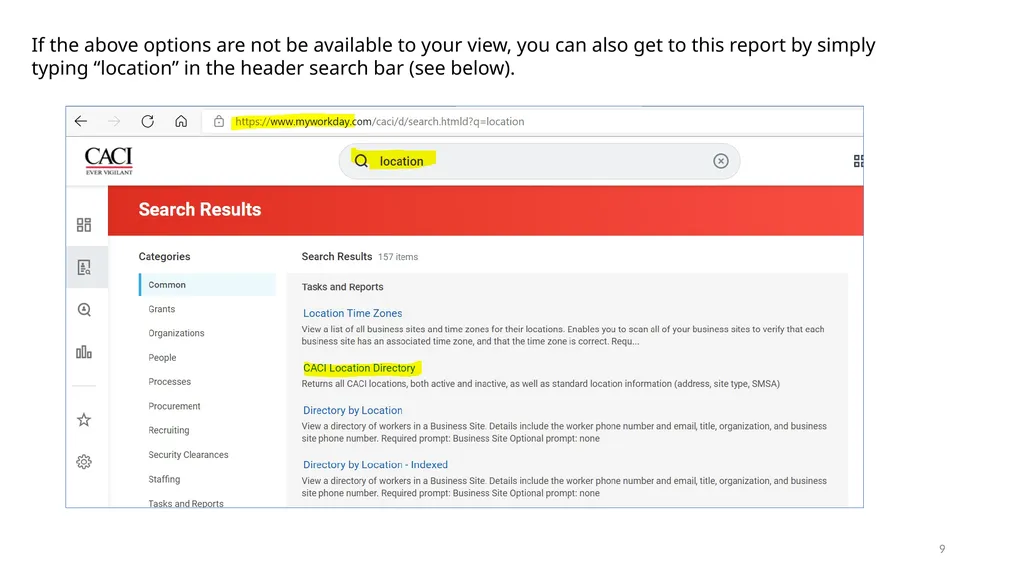The width and height of the screenshot is (1024, 575).
Task: Select the Security Clearances category
Action: tap(188, 455)
